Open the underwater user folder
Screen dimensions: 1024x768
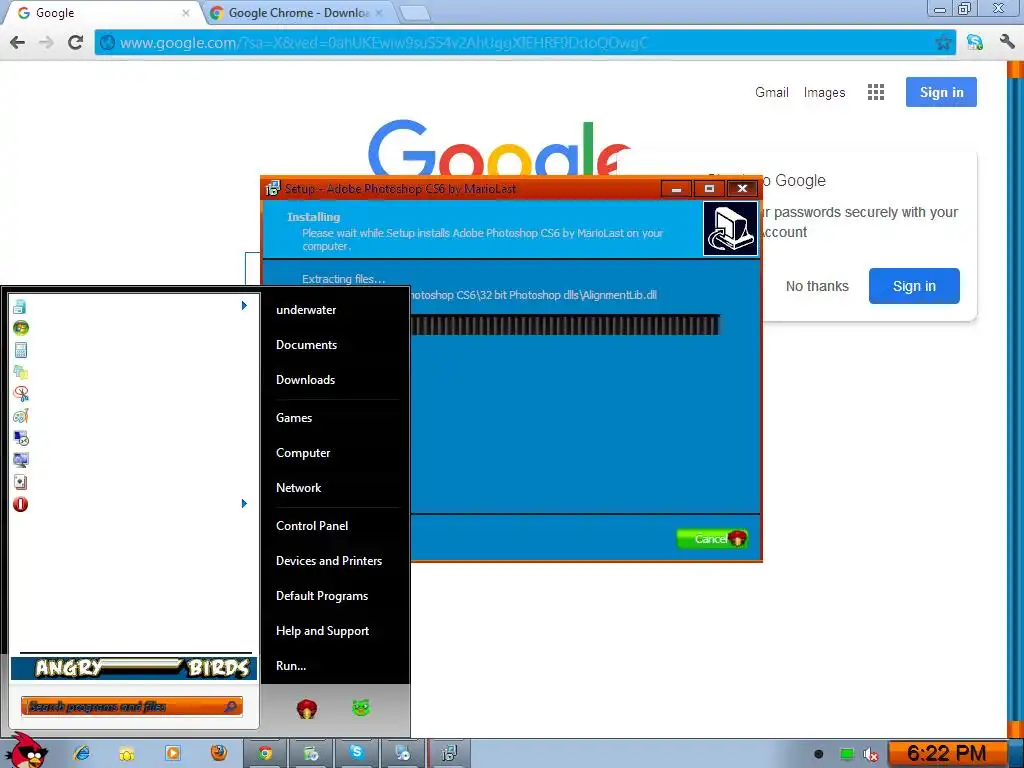pyautogui.click(x=306, y=310)
